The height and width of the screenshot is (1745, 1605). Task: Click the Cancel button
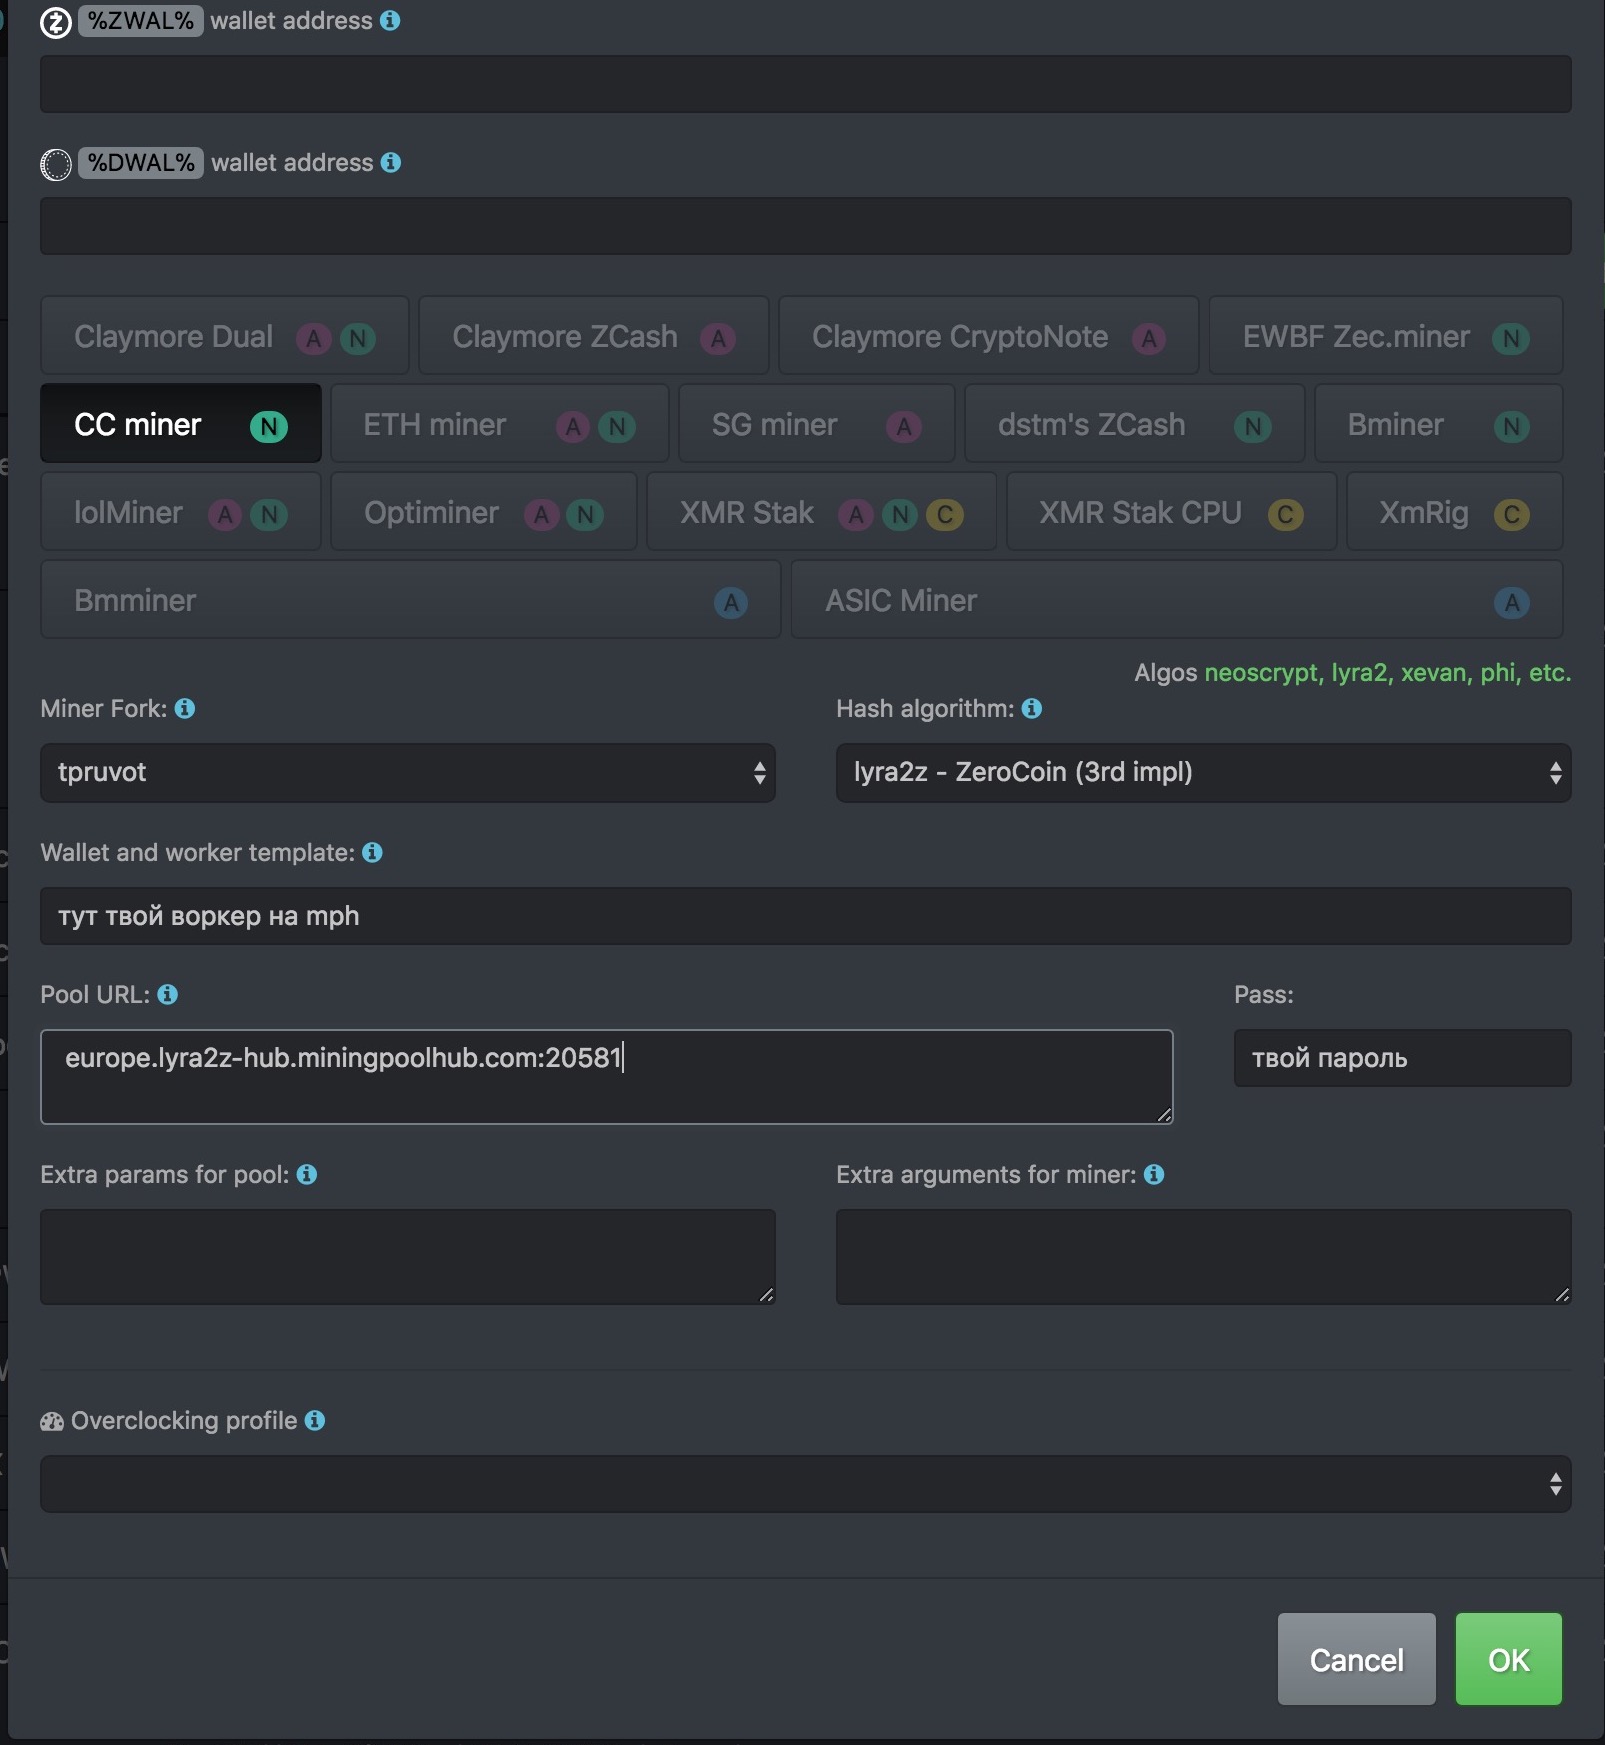click(x=1357, y=1659)
